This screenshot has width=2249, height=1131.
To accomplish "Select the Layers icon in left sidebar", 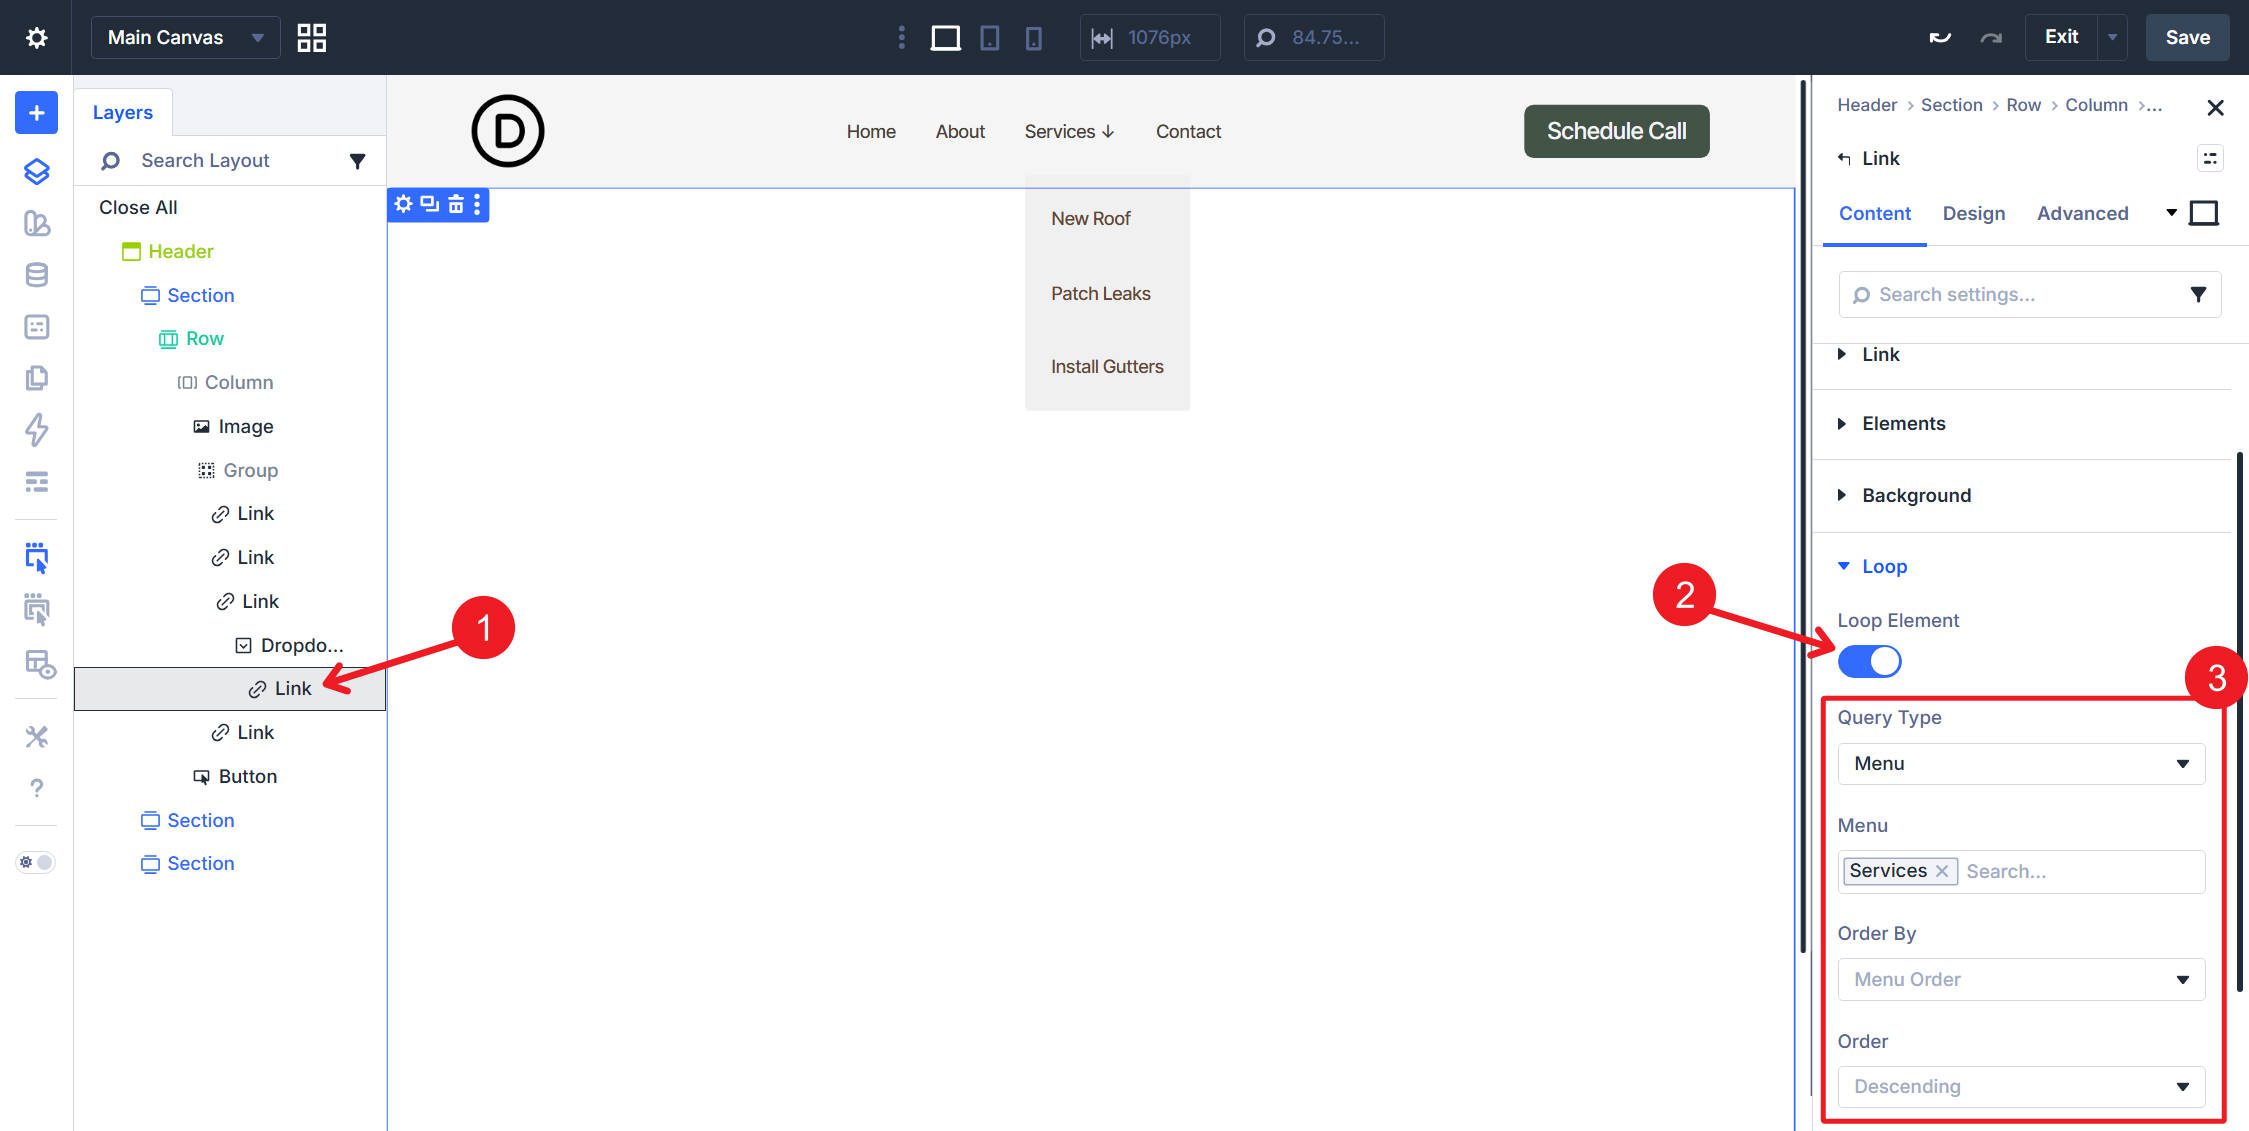I will 35,171.
